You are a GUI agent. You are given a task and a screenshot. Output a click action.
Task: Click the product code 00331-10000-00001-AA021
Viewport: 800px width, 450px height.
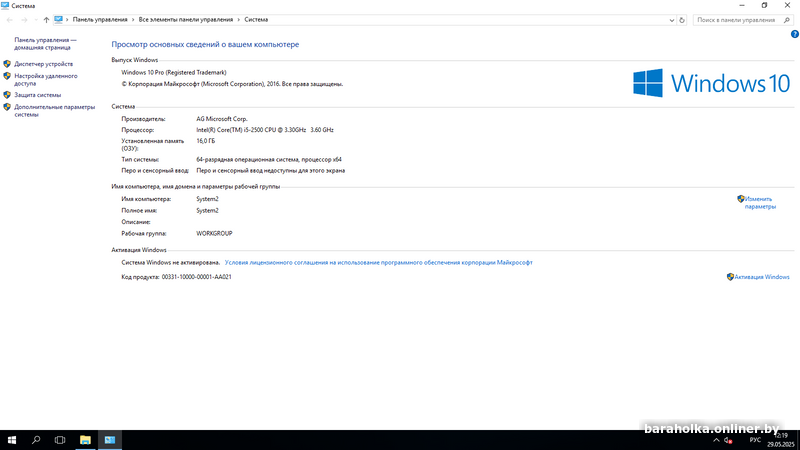[196, 277]
